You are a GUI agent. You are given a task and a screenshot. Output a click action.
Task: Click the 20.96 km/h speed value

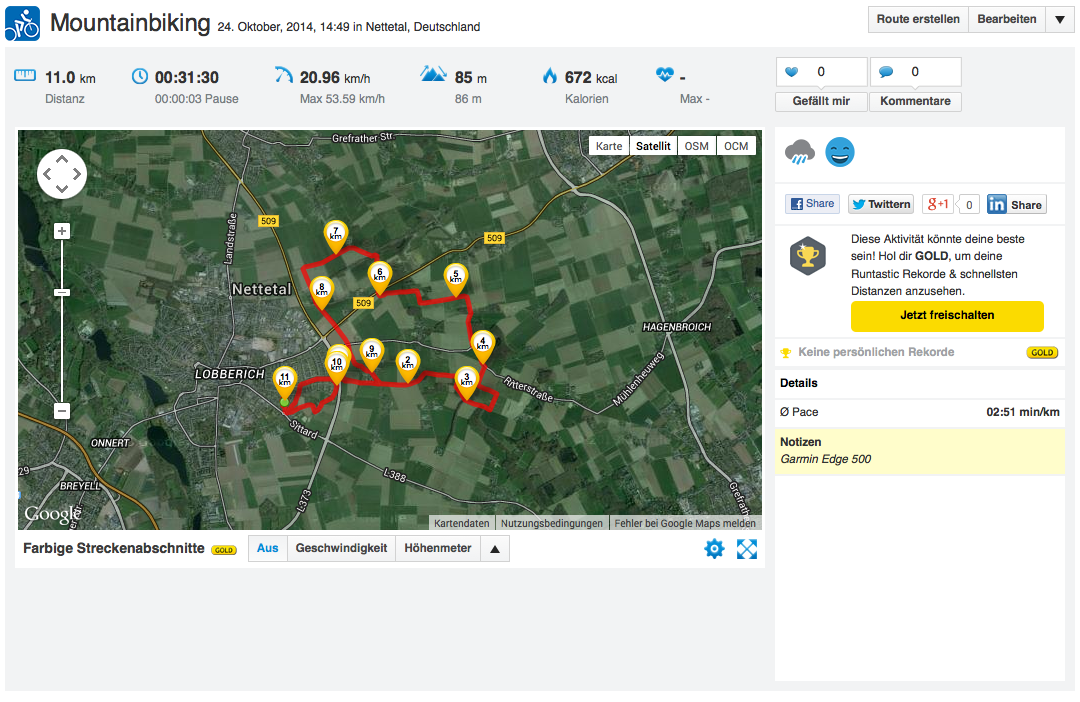(335, 77)
